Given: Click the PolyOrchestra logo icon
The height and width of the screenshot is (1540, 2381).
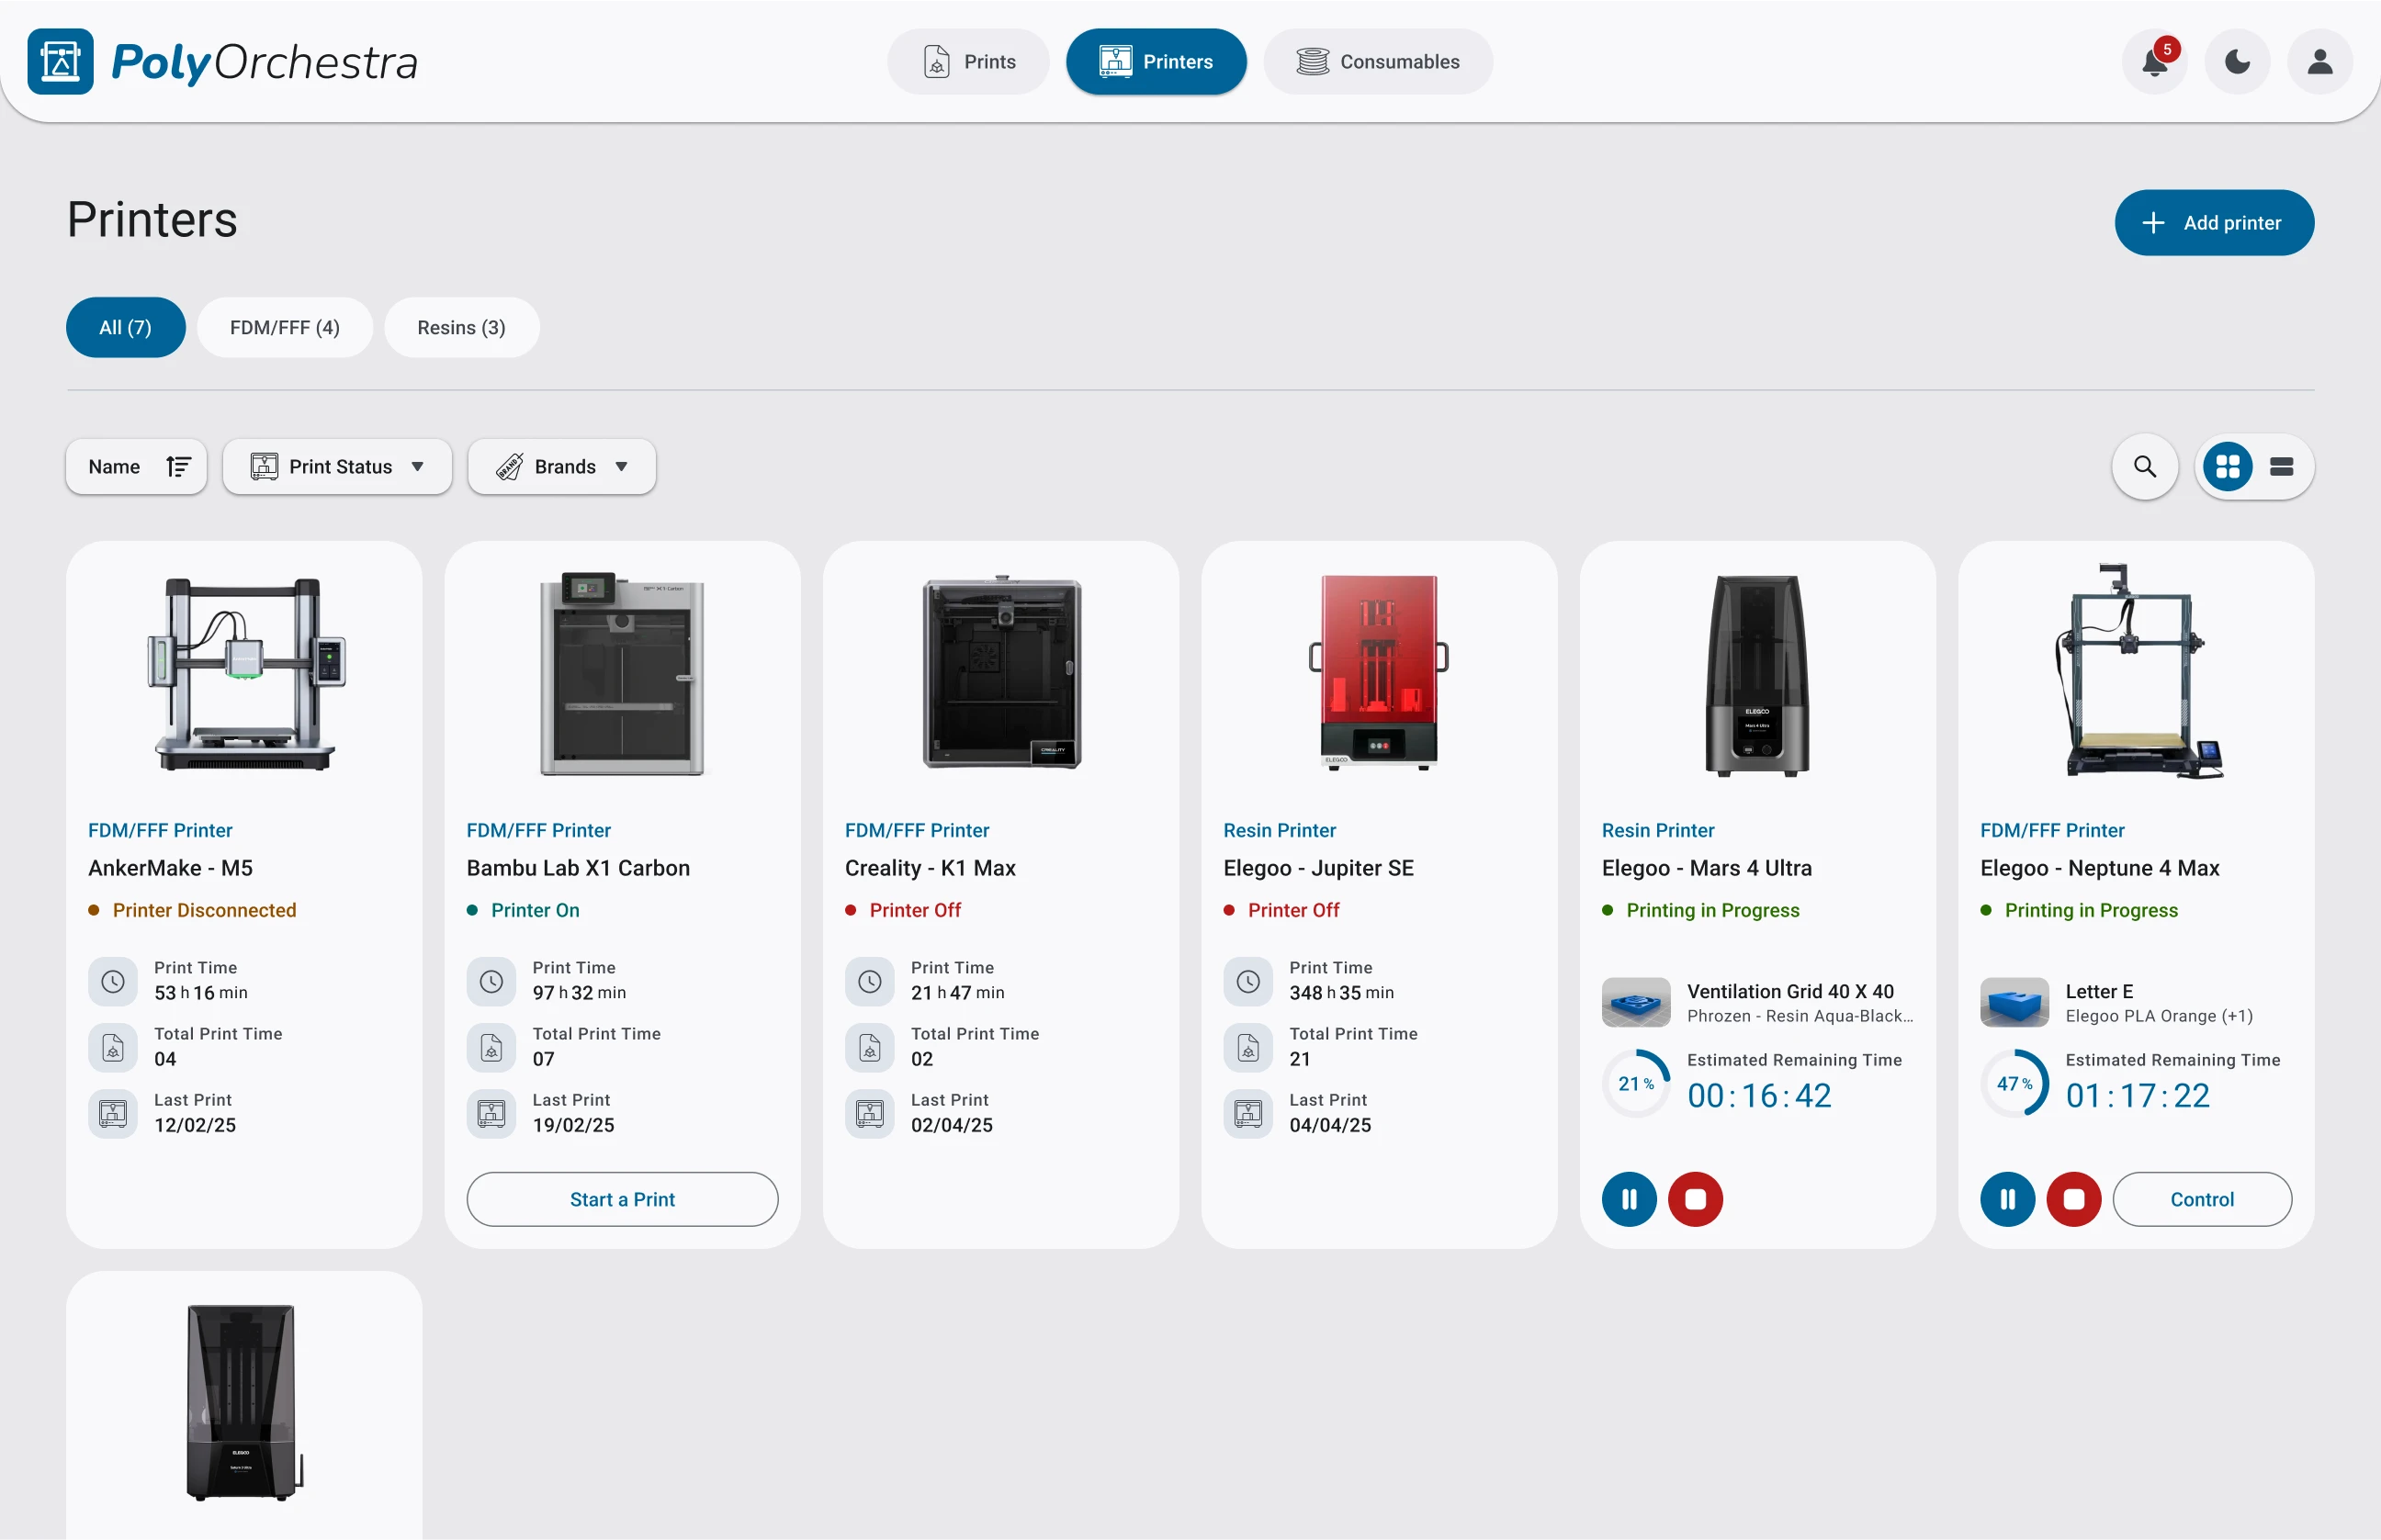Looking at the screenshot, I should pyautogui.click(x=60, y=61).
